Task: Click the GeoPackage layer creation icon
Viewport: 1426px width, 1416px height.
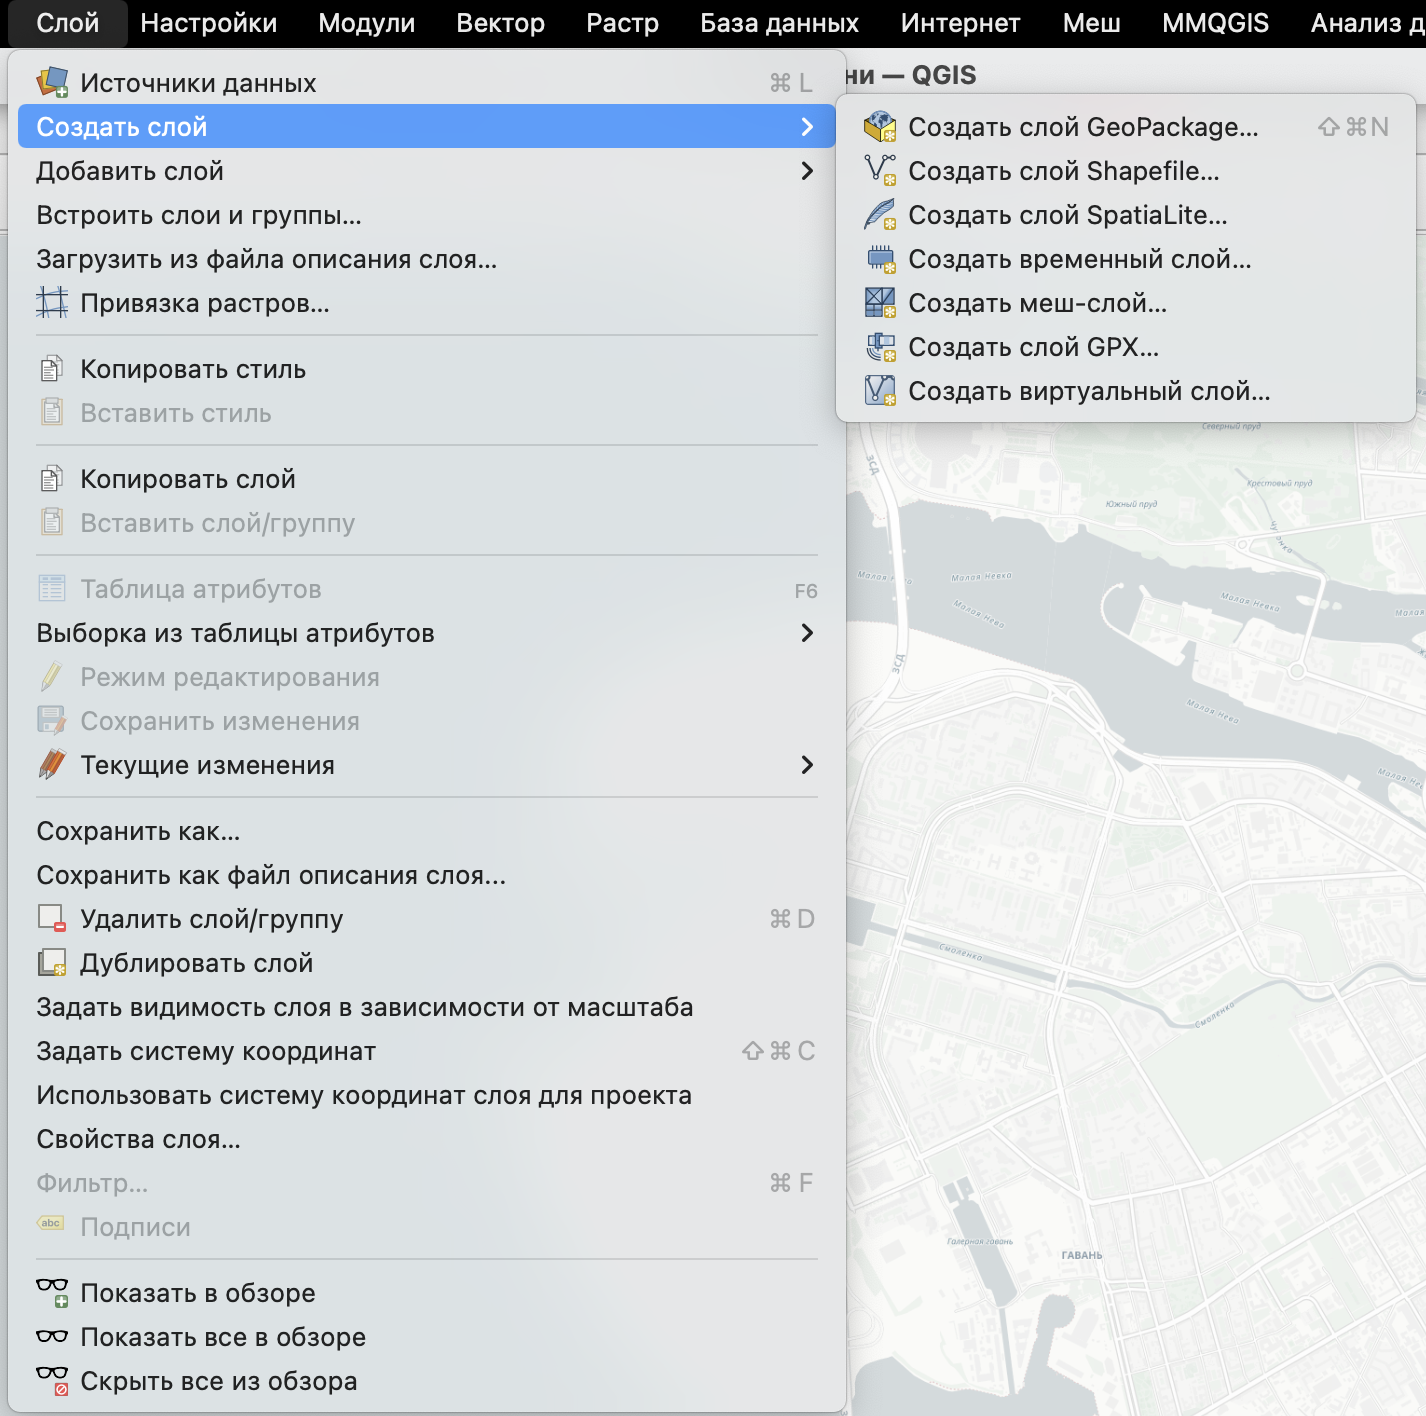Action: click(880, 127)
